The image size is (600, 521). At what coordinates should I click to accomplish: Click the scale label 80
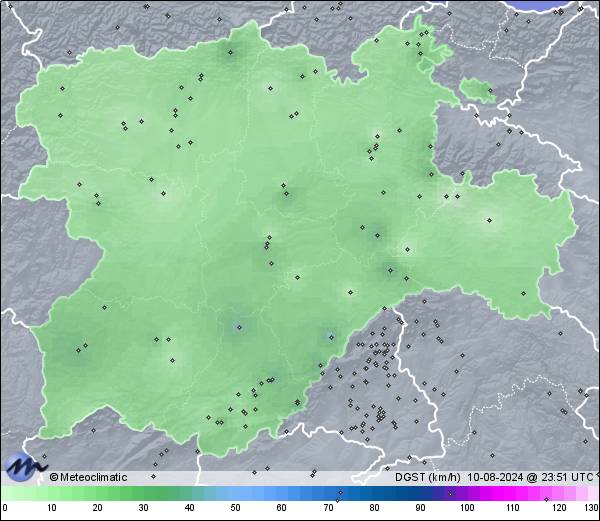pyautogui.click(x=374, y=508)
